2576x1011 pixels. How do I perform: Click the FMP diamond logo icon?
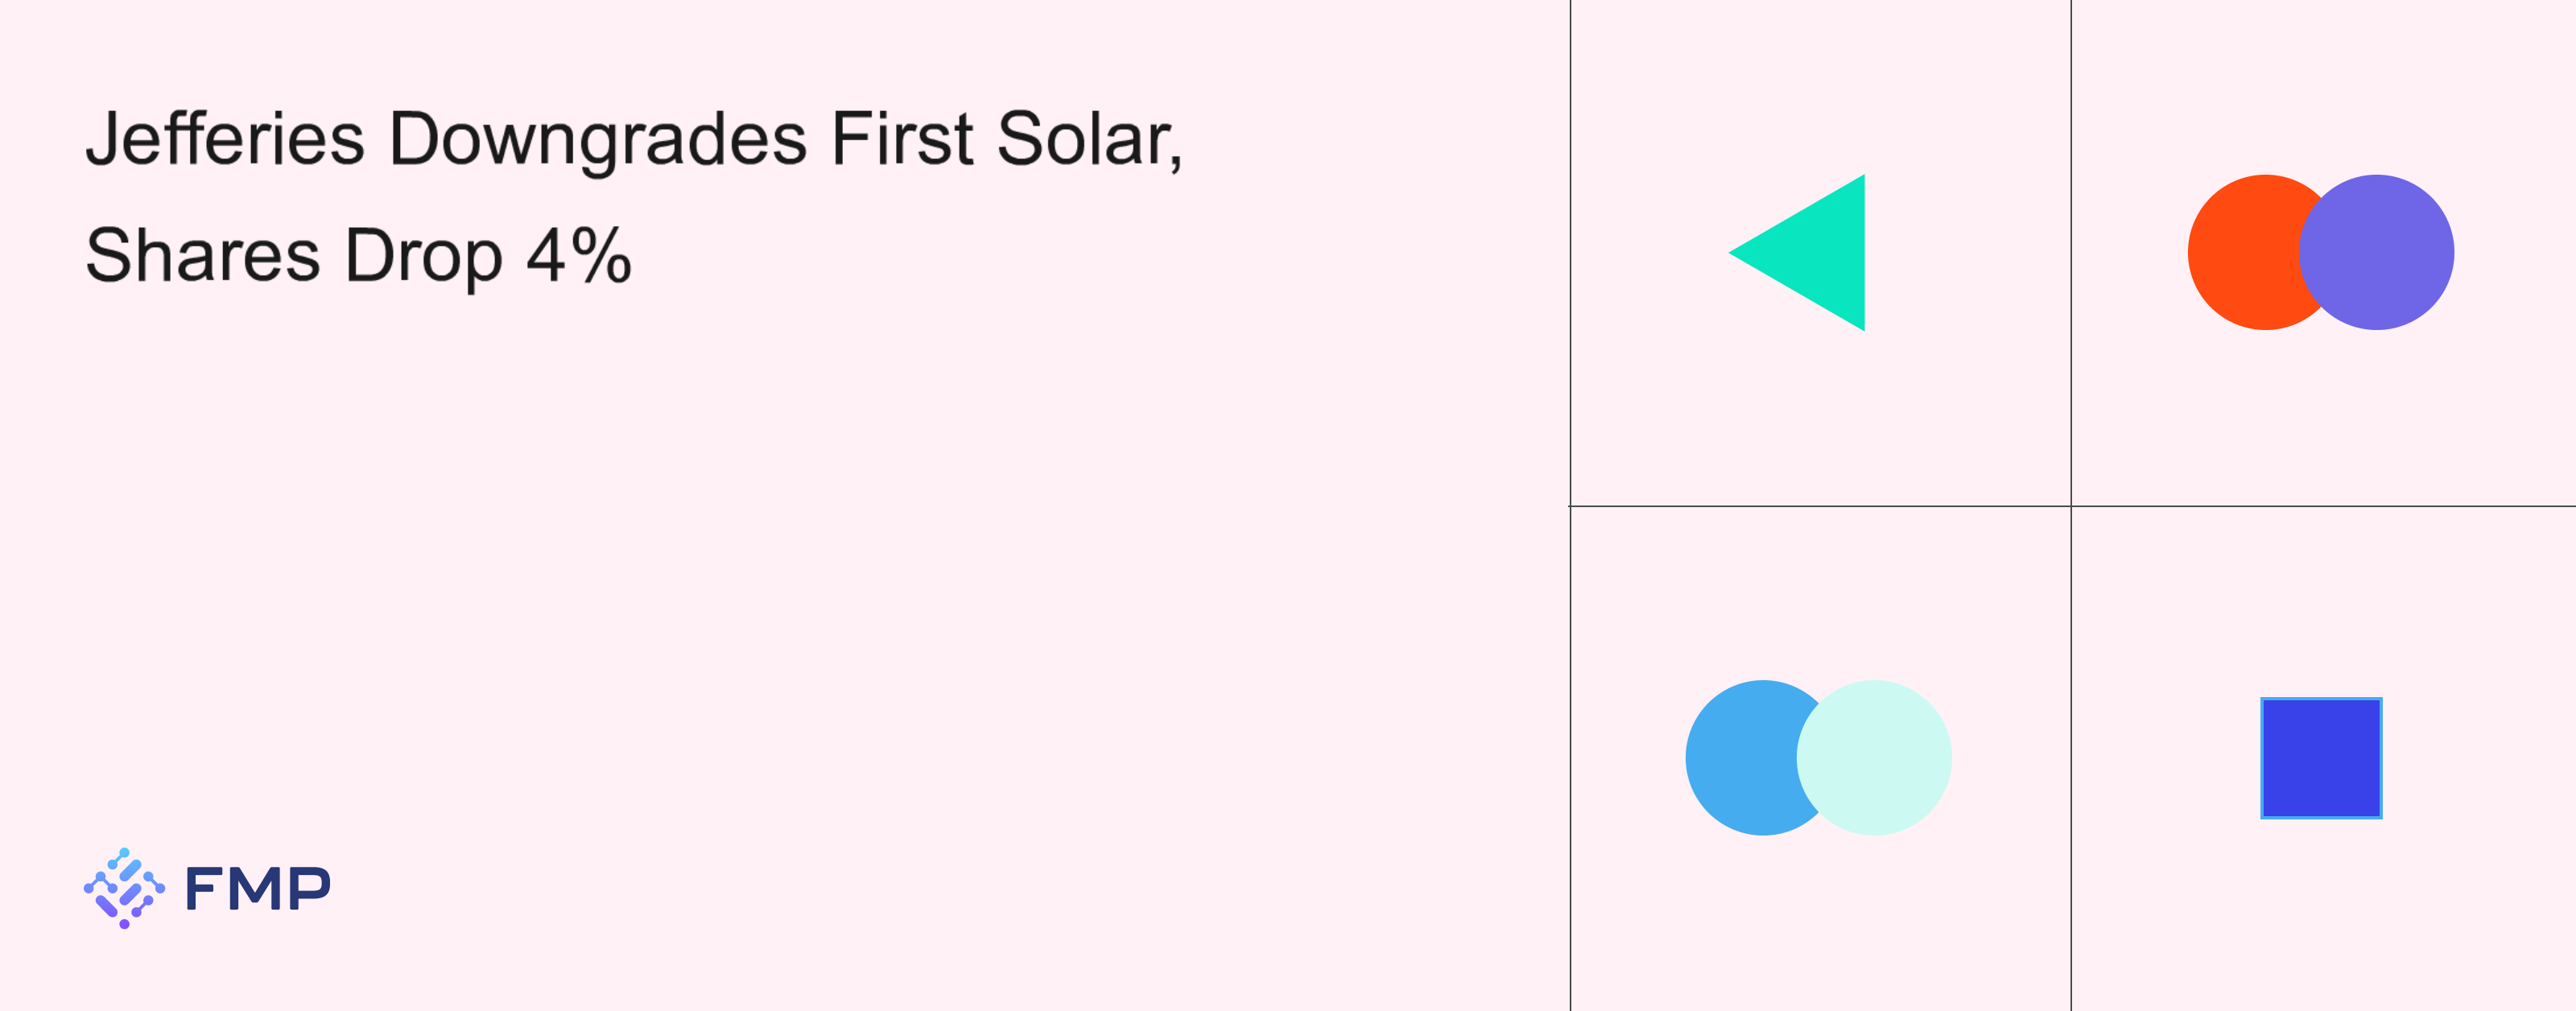(124, 888)
